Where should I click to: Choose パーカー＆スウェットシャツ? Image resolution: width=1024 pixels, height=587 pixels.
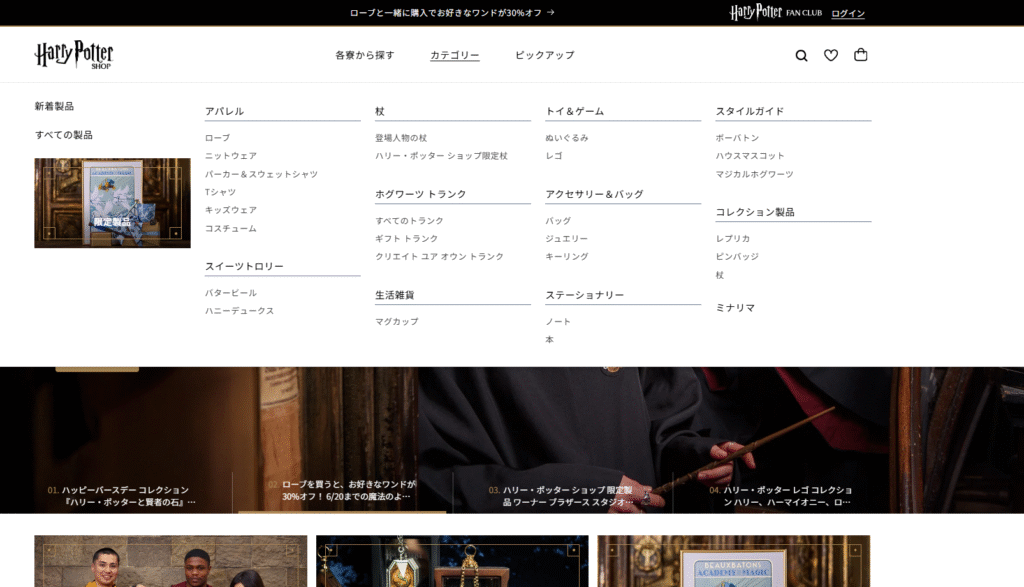[x=261, y=174]
